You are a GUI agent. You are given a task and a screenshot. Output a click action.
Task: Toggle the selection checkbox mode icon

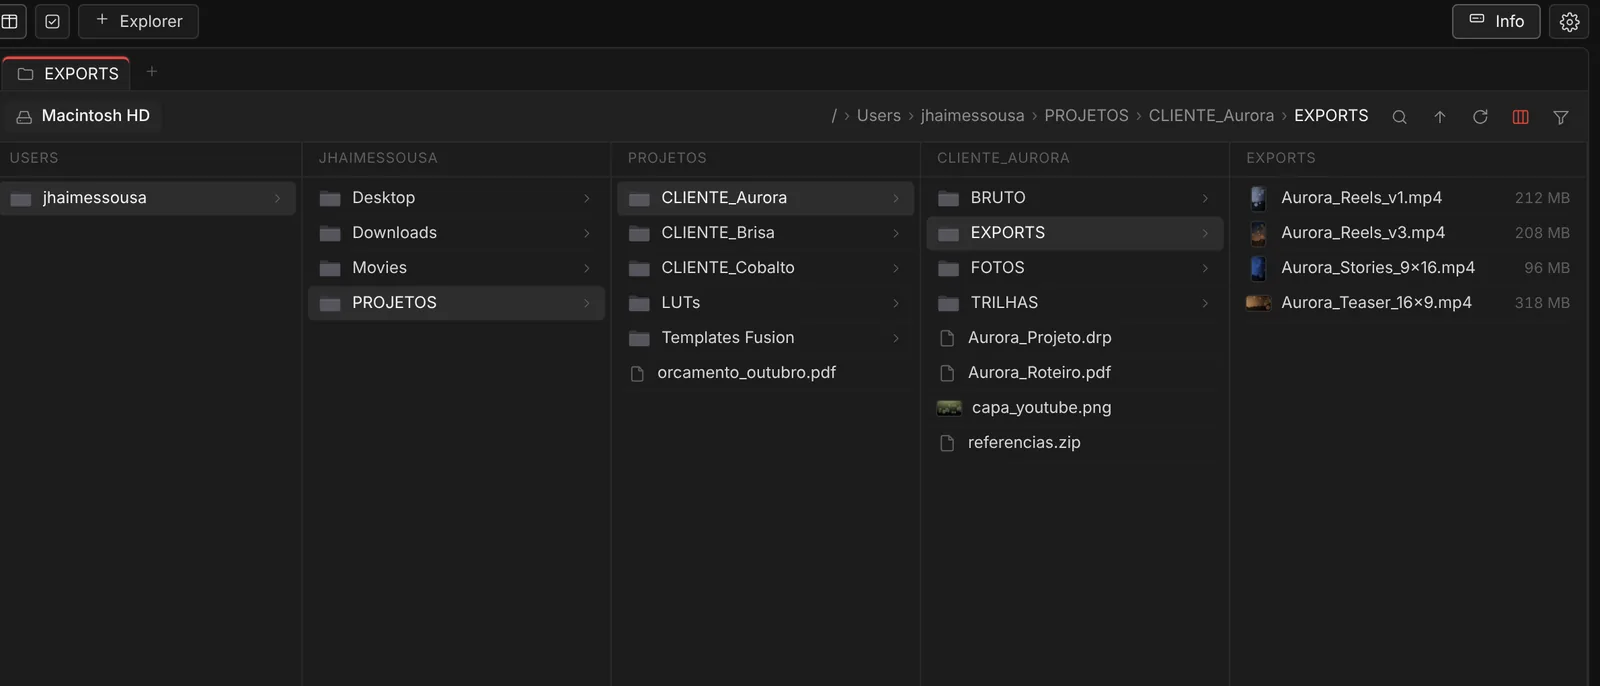pyautogui.click(x=53, y=21)
